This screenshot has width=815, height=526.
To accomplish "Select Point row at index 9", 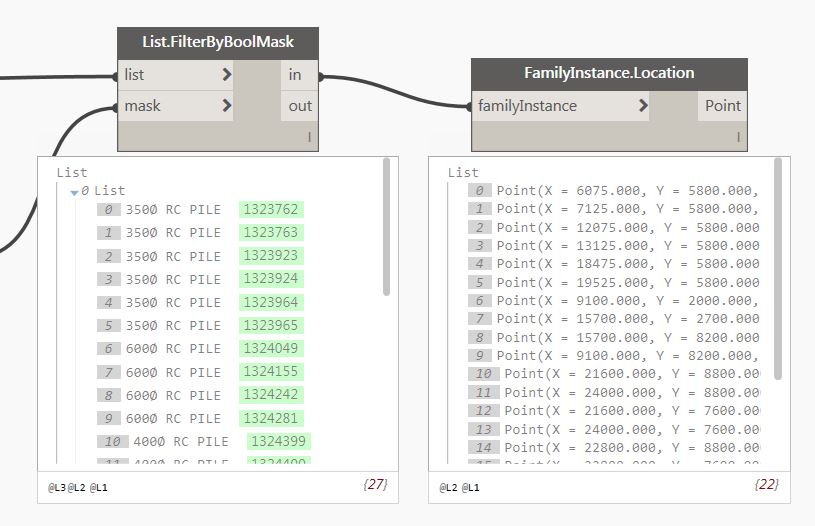I will (x=613, y=356).
